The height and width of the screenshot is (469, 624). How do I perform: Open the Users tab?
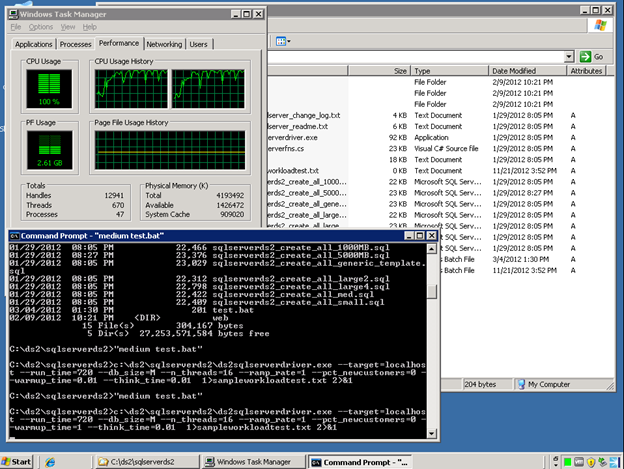(x=199, y=45)
